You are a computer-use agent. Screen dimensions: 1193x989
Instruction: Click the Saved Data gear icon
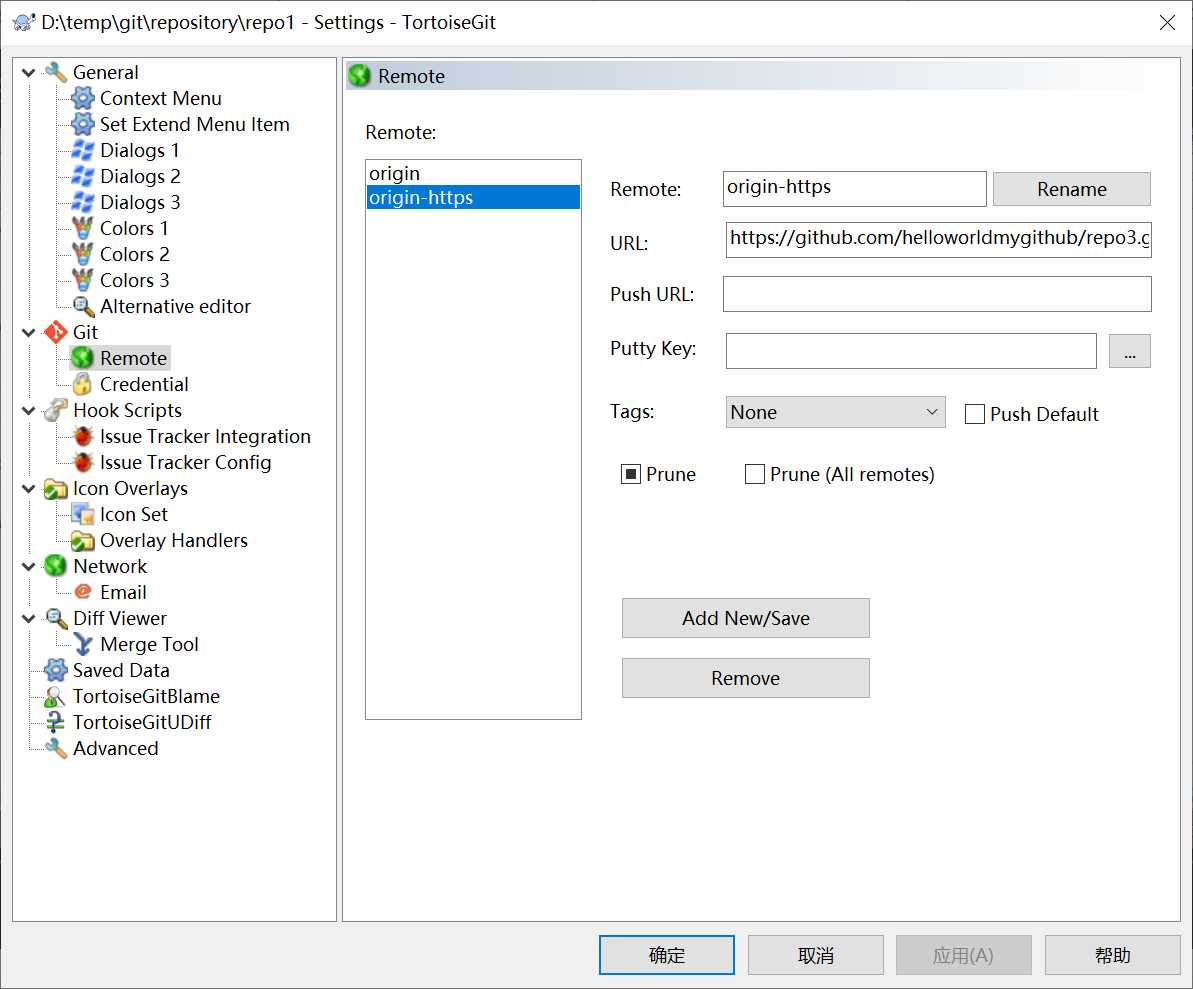point(56,670)
